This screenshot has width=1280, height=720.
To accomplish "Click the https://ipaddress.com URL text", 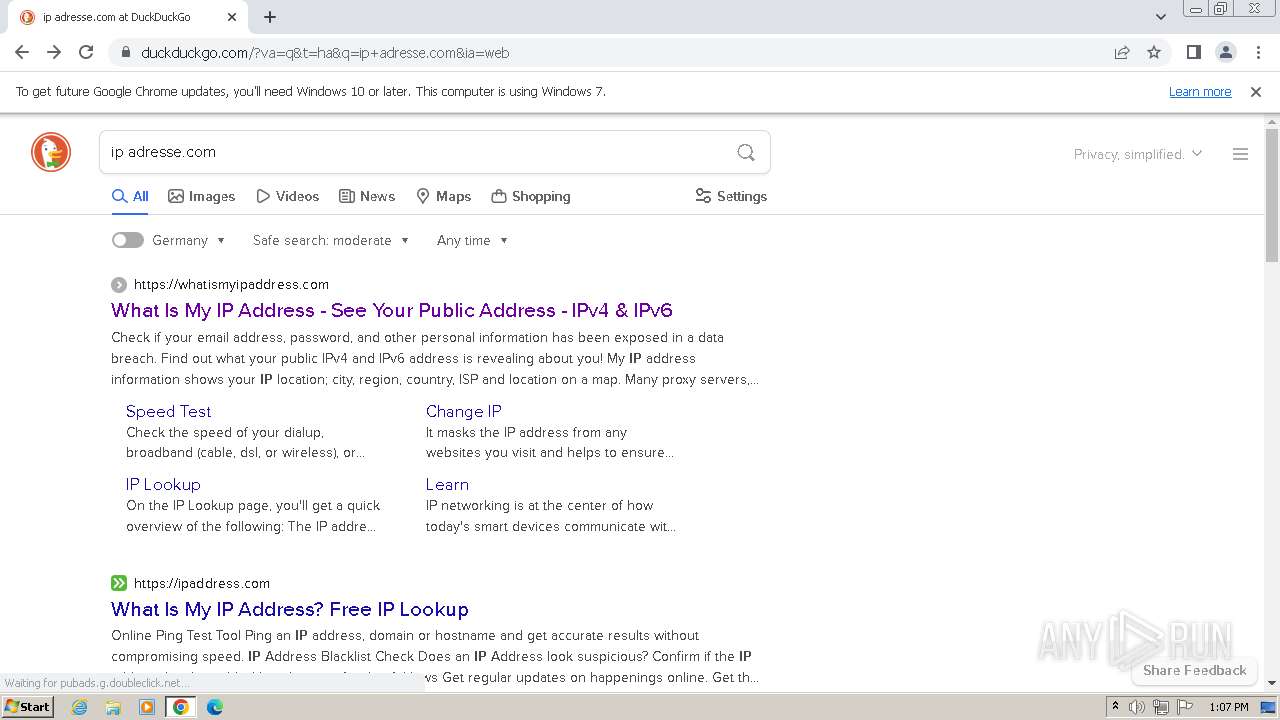I will (x=202, y=583).
